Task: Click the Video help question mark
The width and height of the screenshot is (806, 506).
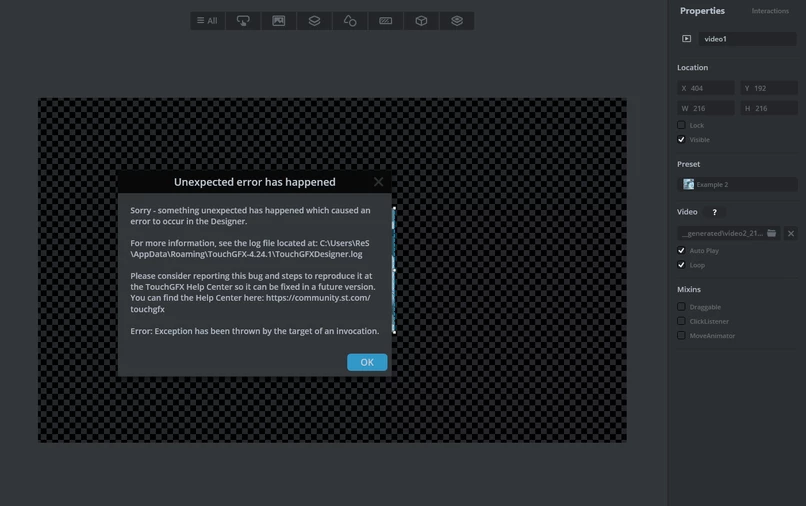Action: pyautogui.click(x=714, y=212)
